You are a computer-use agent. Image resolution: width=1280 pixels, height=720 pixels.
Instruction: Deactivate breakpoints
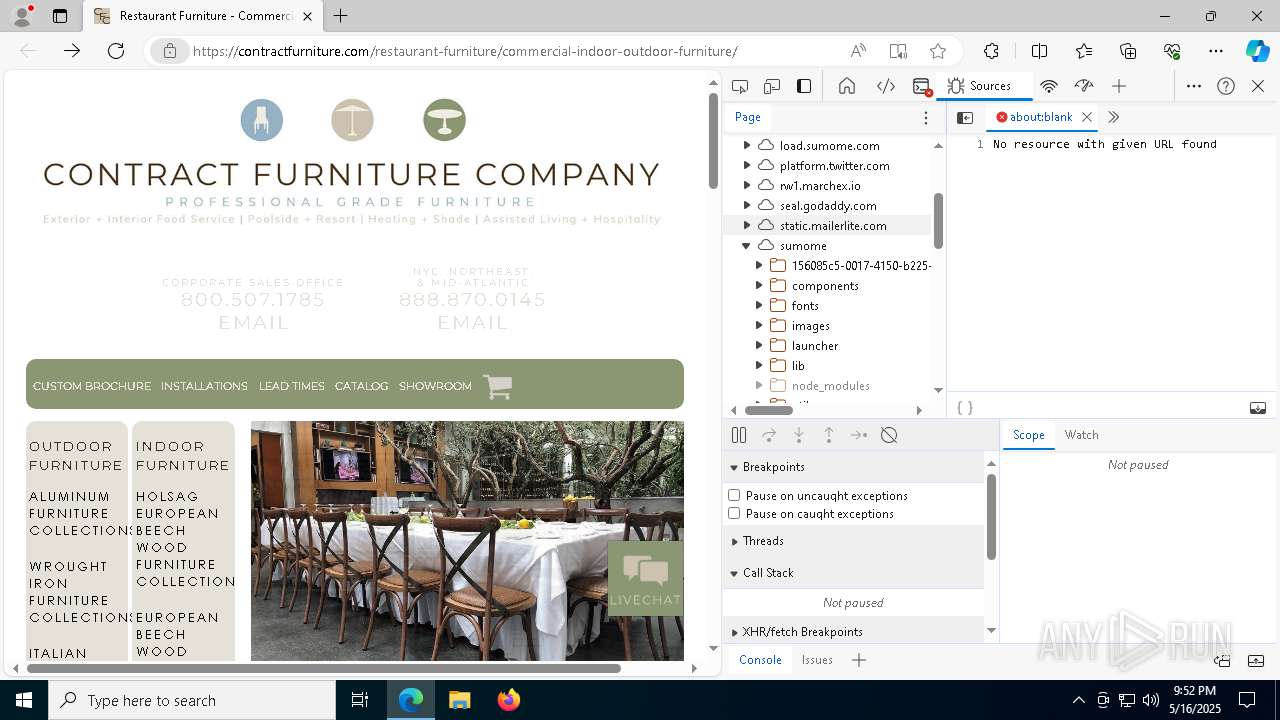(x=889, y=435)
